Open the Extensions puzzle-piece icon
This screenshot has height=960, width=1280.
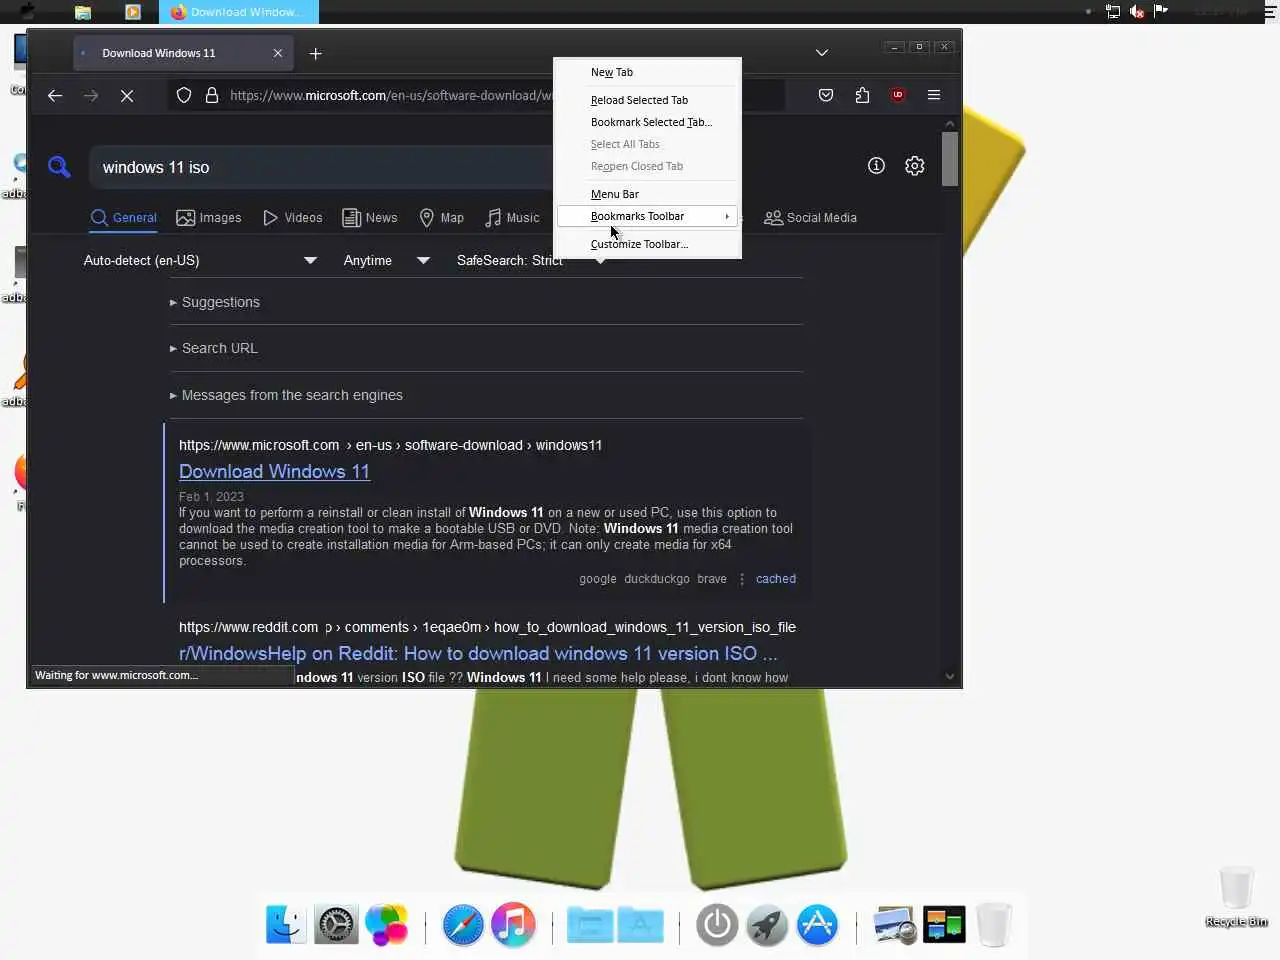[862, 95]
